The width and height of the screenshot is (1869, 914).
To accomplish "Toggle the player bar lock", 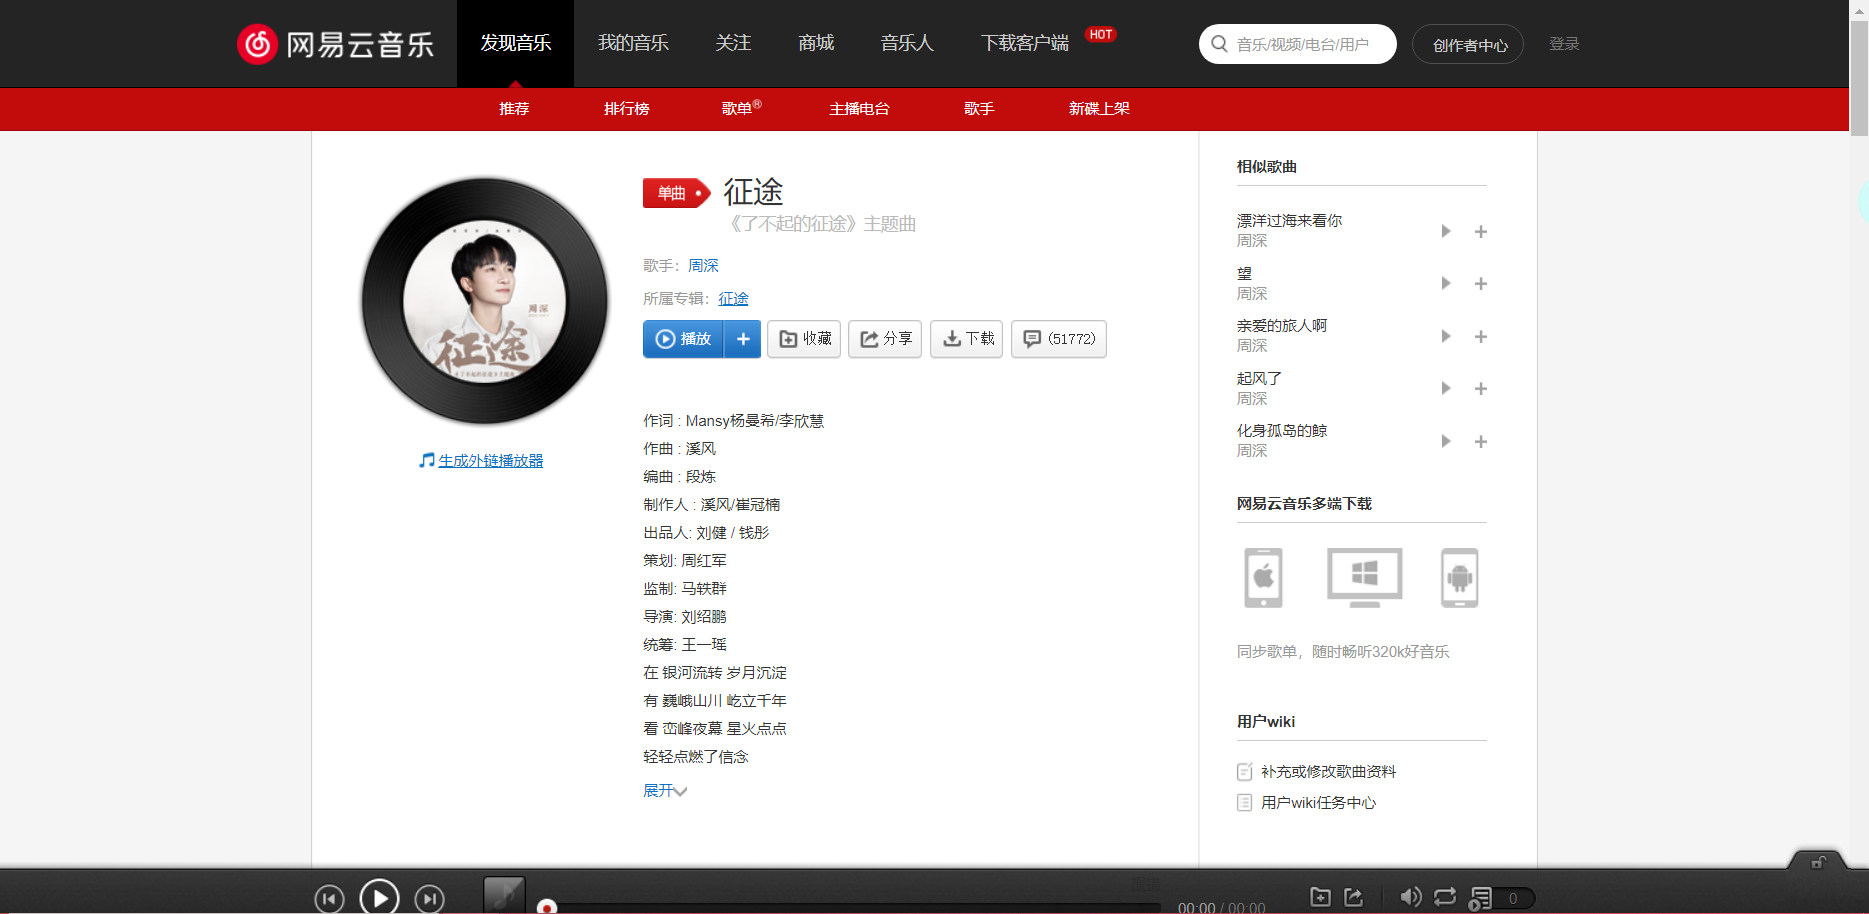I will point(1817,862).
